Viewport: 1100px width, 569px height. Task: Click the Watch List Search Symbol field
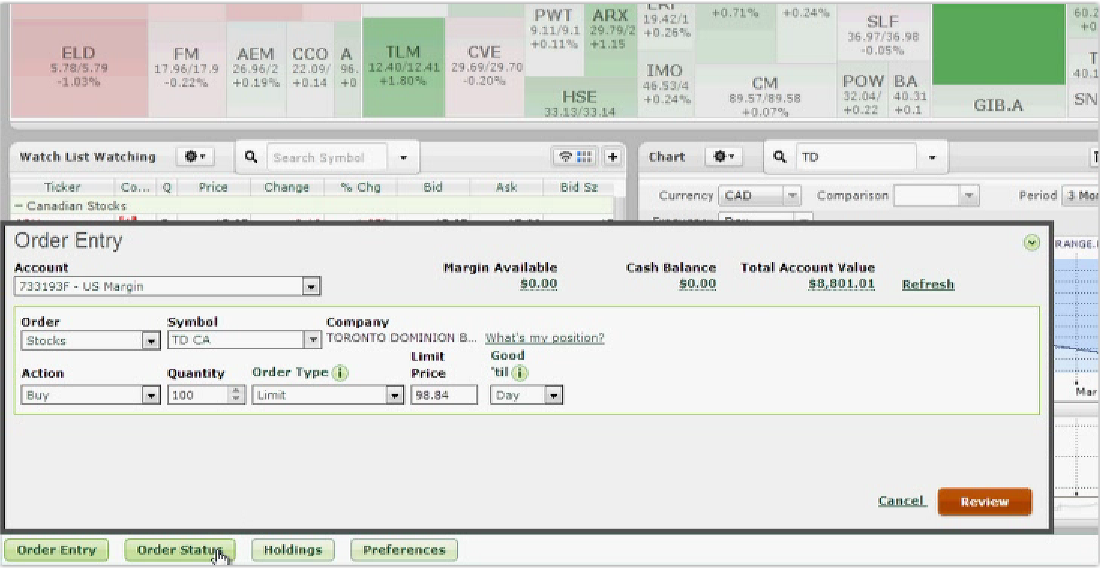pyautogui.click(x=326, y=158)
